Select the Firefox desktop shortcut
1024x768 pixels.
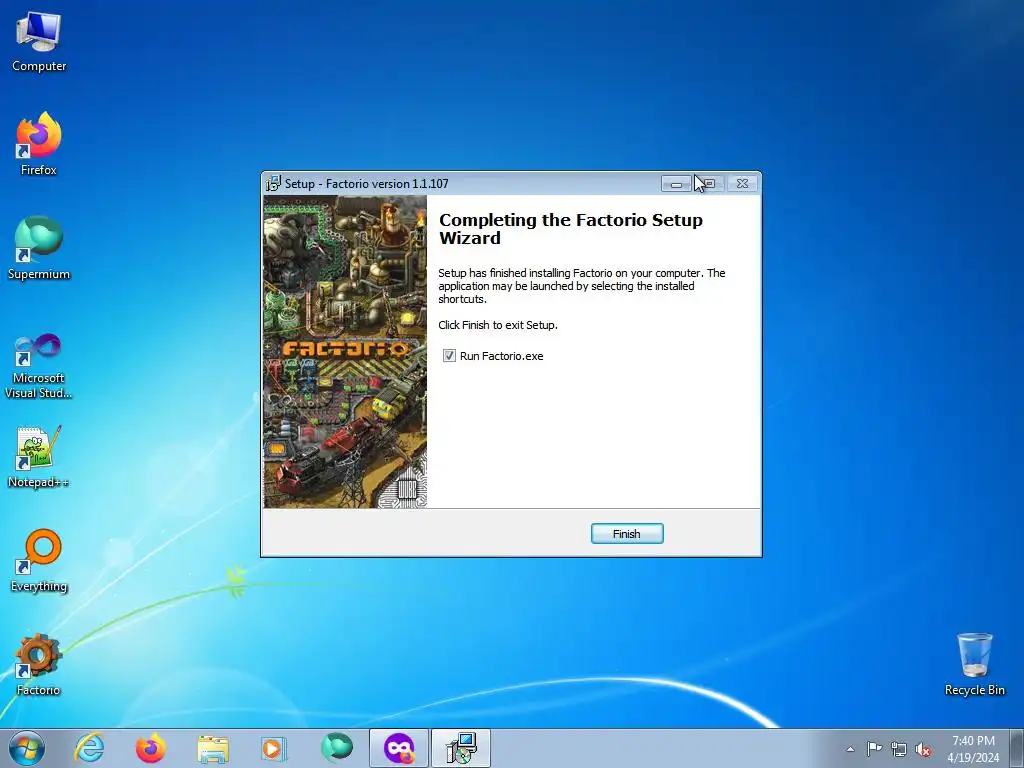[39, 144]
